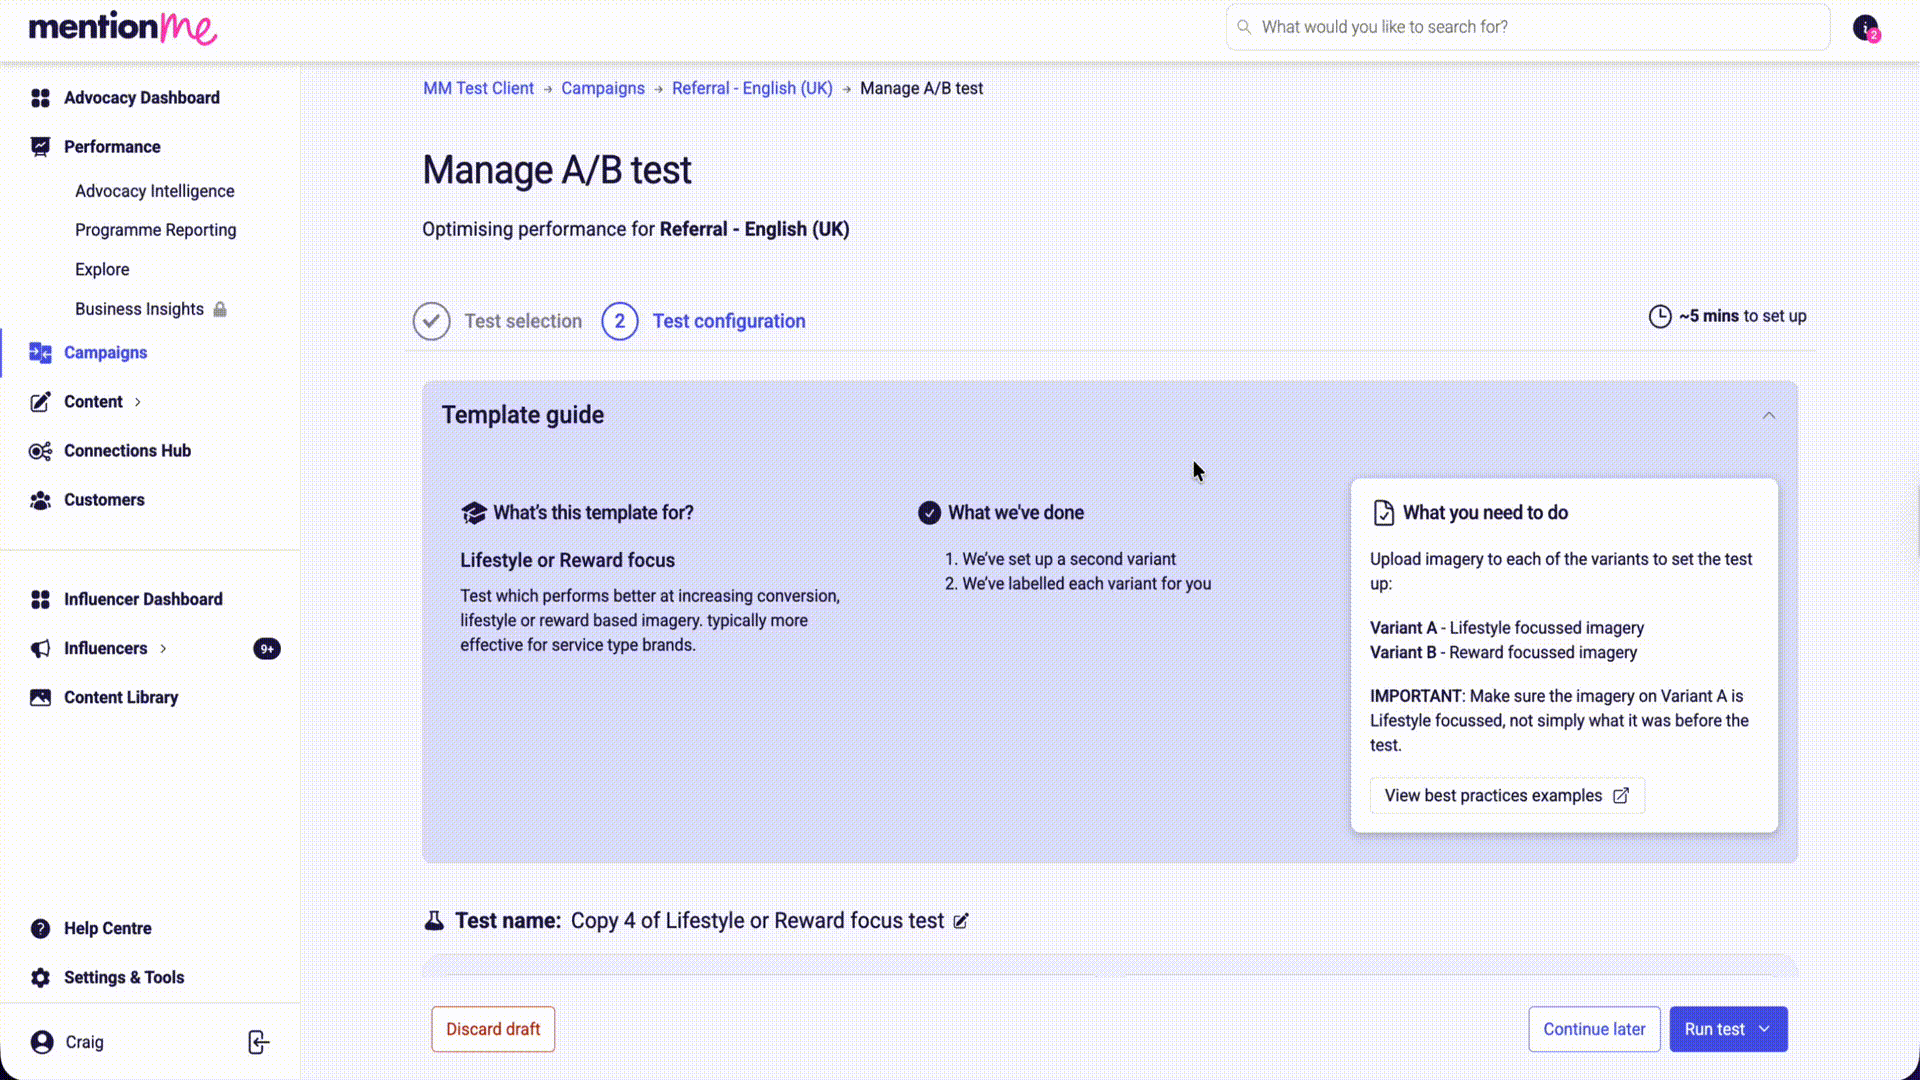Open the Connections Hub

(127, 451)
